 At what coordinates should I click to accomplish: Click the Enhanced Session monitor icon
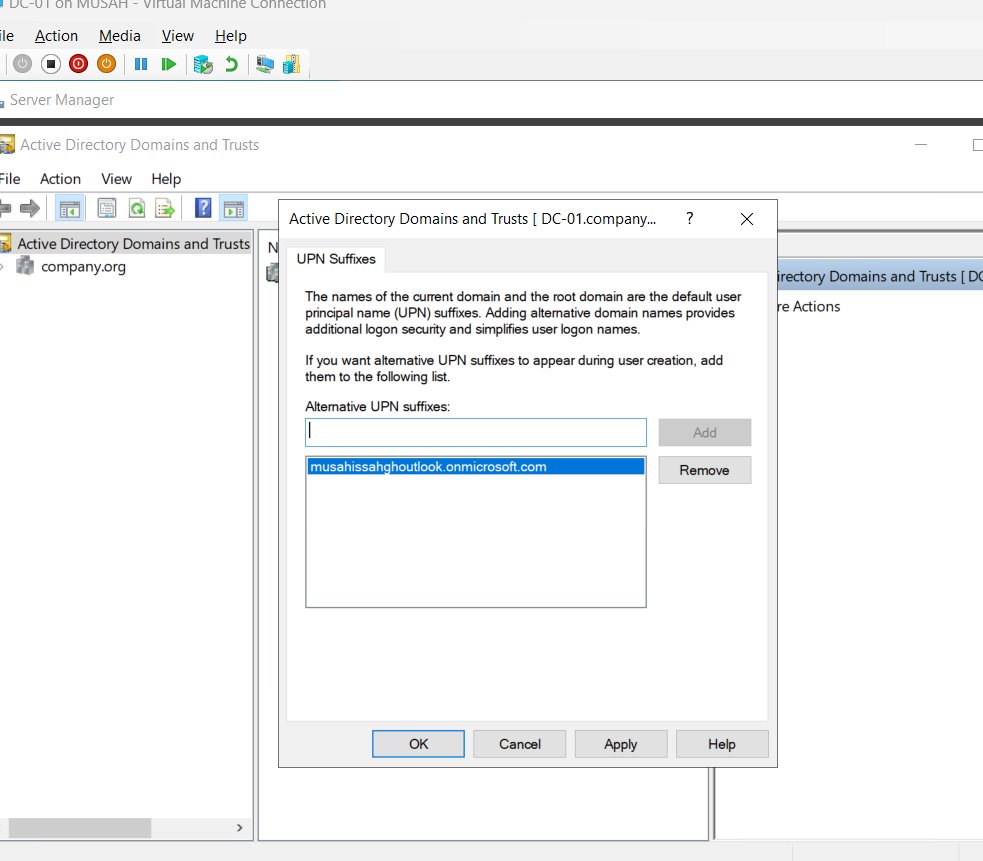265,64
